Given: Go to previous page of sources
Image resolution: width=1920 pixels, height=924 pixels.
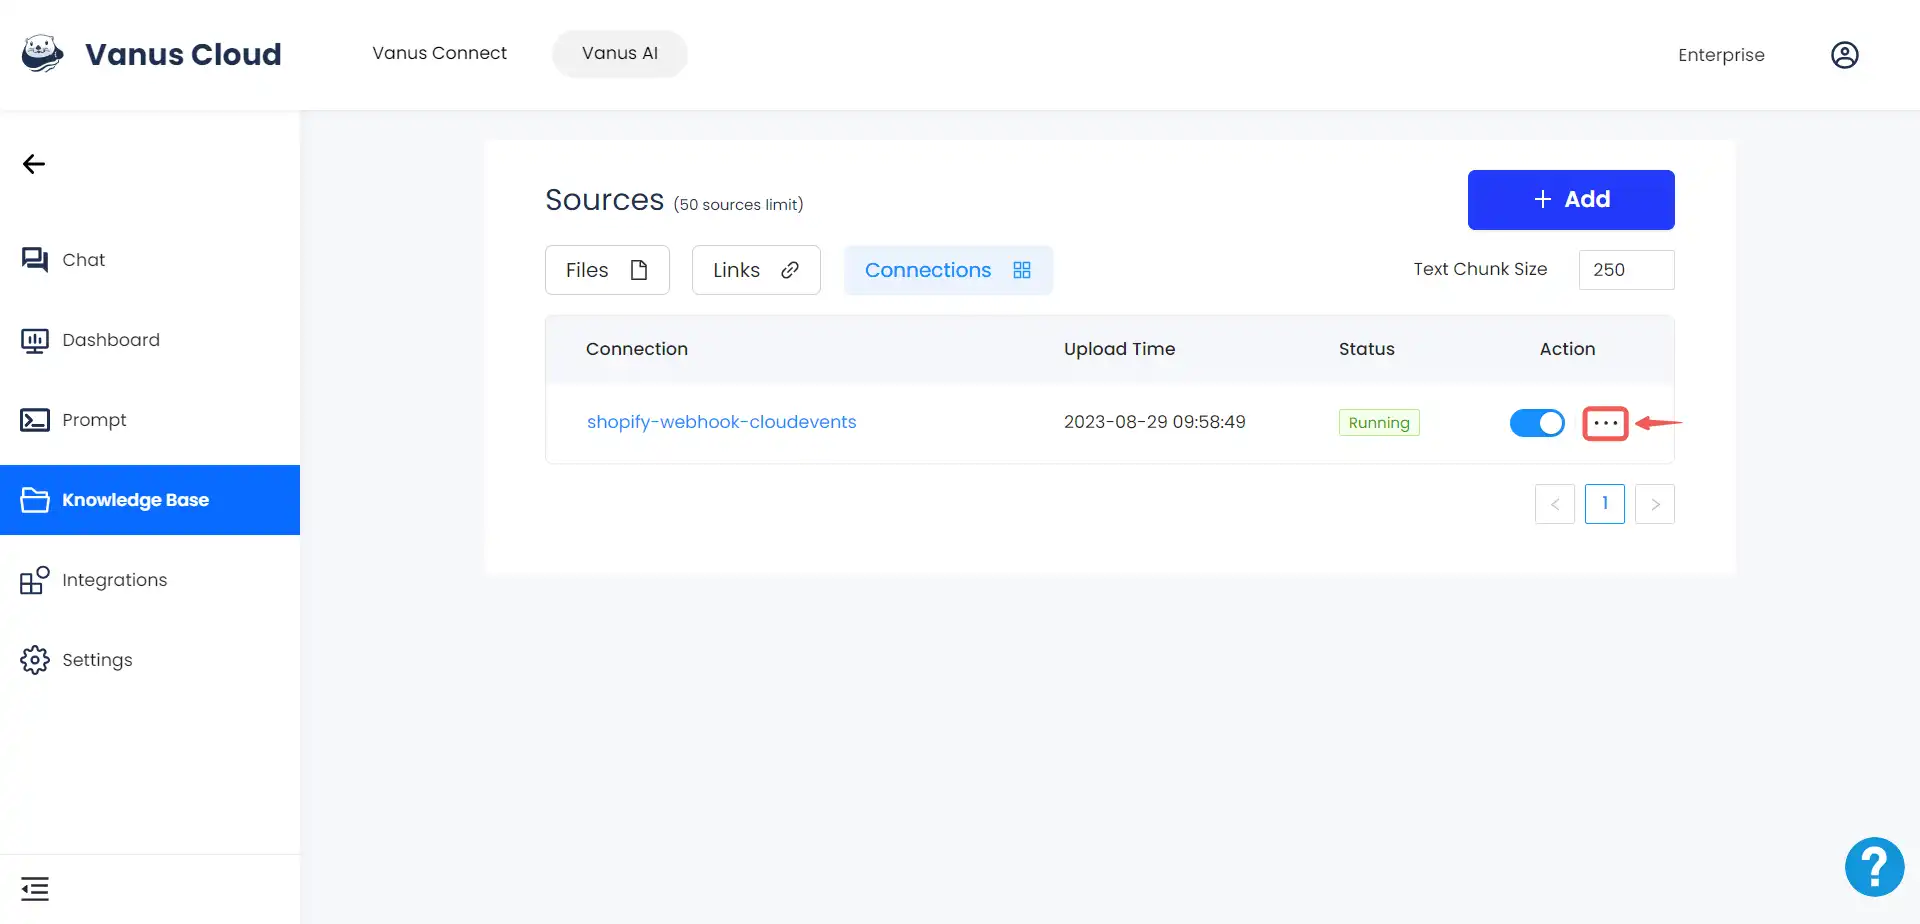Looking at the screenshot, I should coord(1555,504).
